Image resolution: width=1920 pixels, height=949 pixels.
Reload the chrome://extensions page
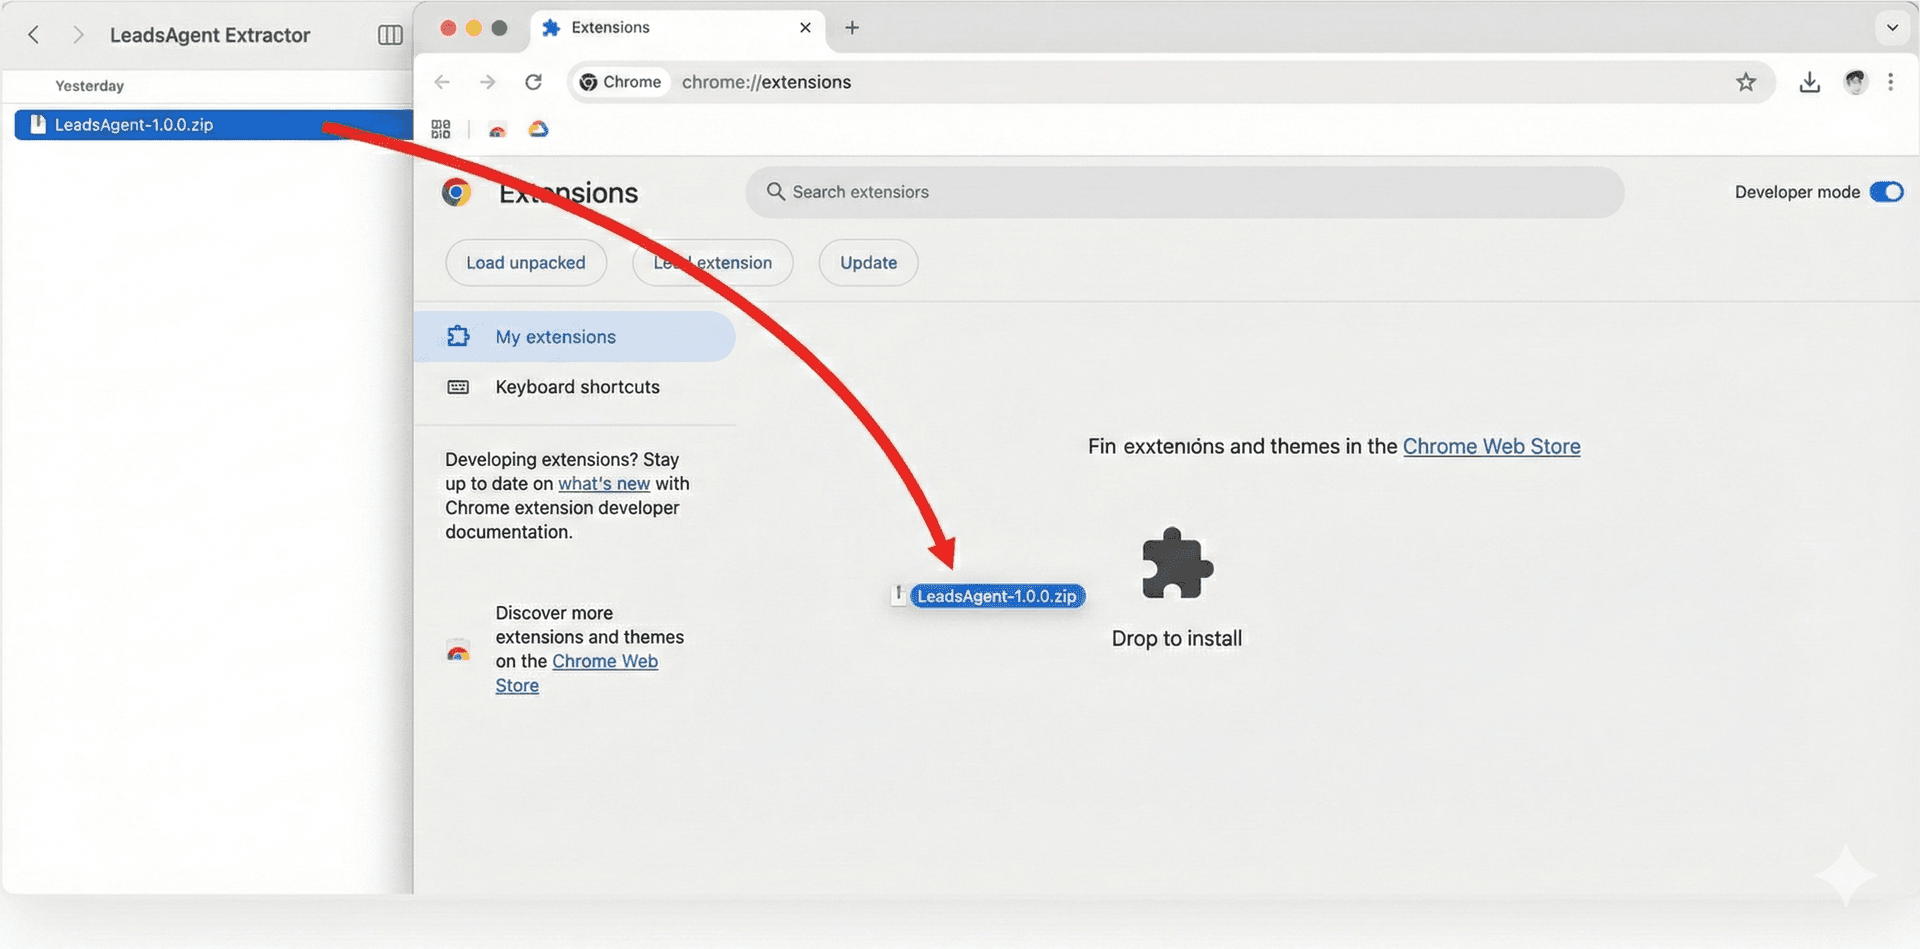coord(534,82)
